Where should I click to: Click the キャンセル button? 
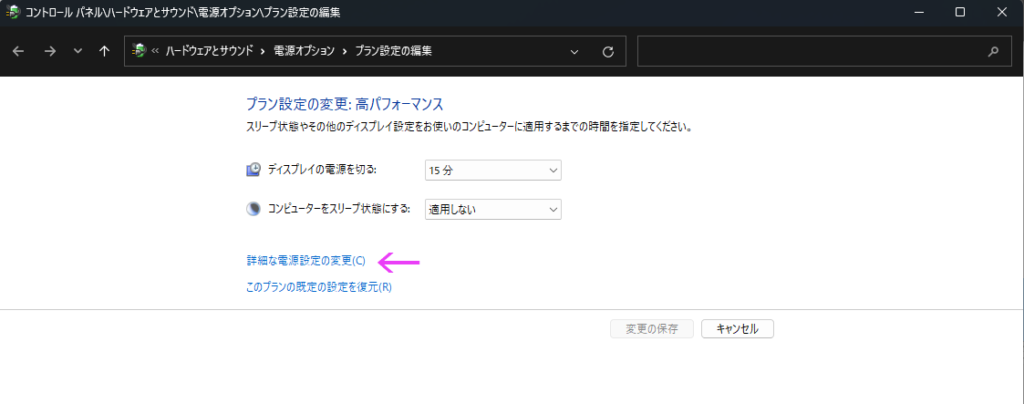[x=737, y=329]
